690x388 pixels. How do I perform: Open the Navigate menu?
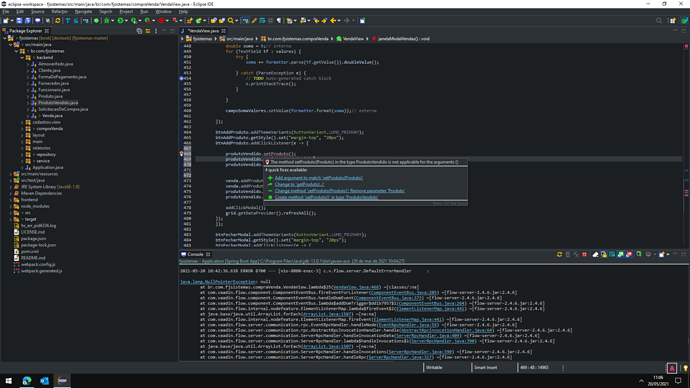[83, 11]
